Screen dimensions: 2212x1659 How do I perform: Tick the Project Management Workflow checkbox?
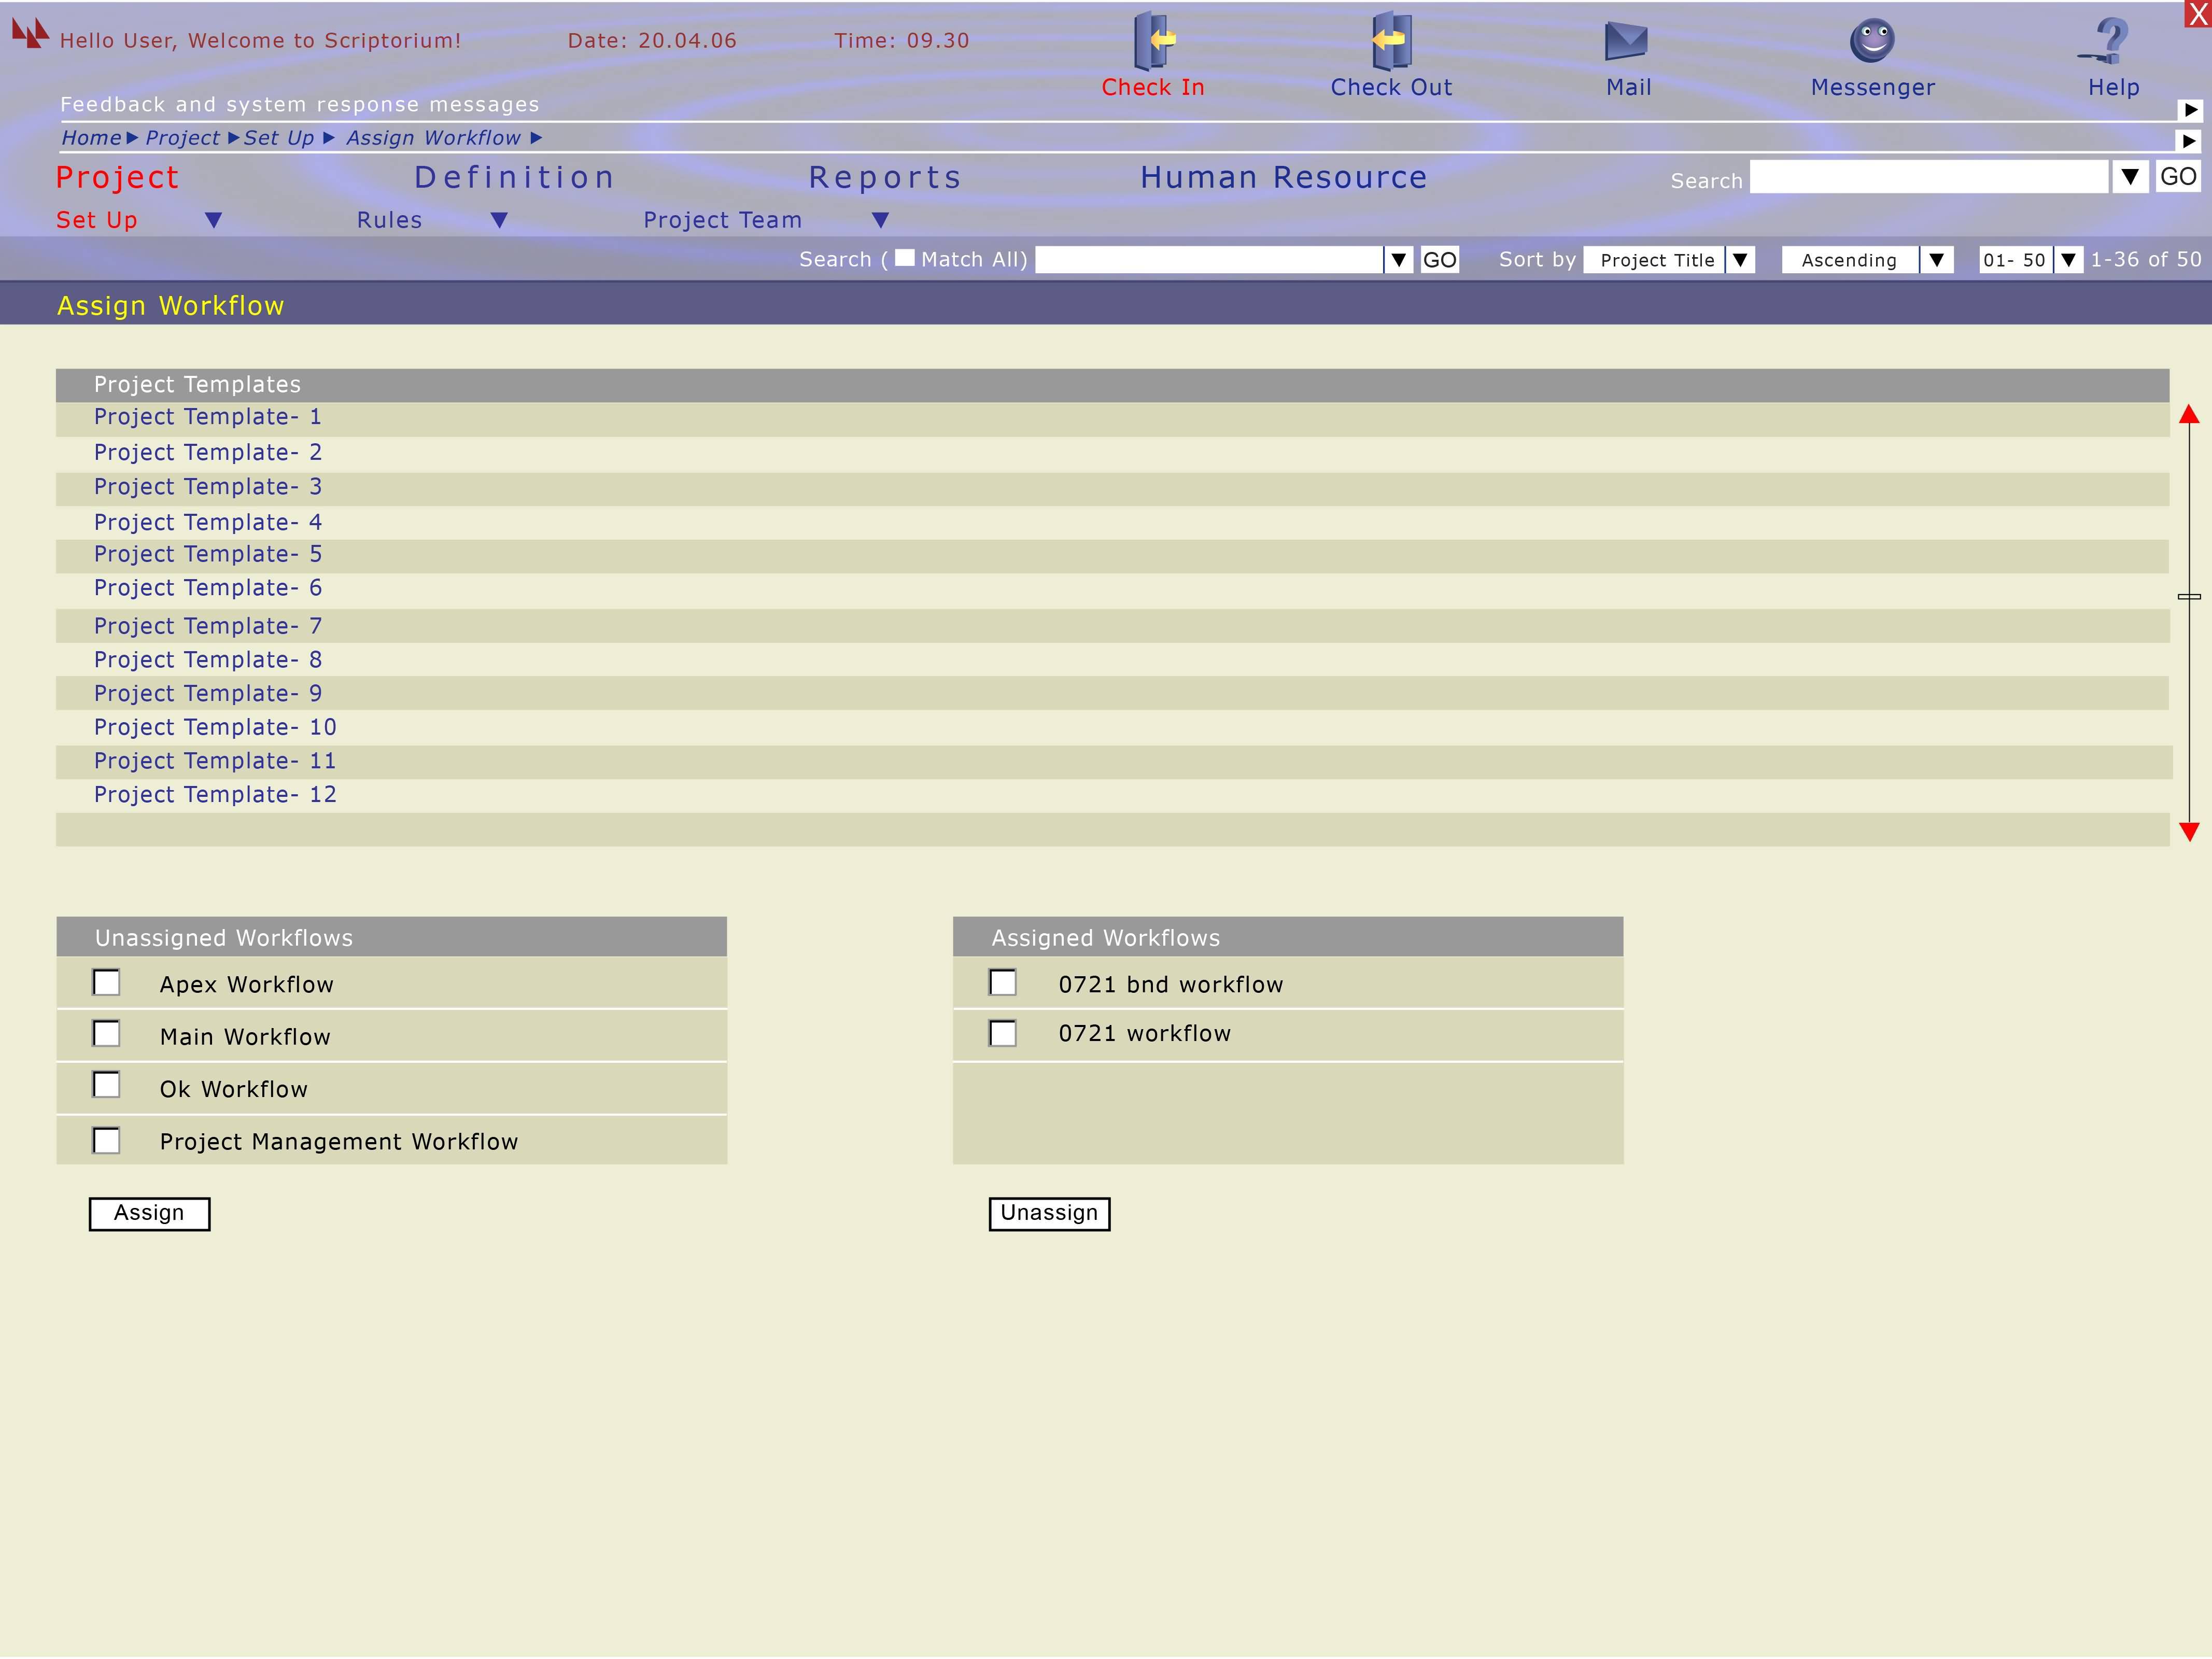(x=106, y=1140)
